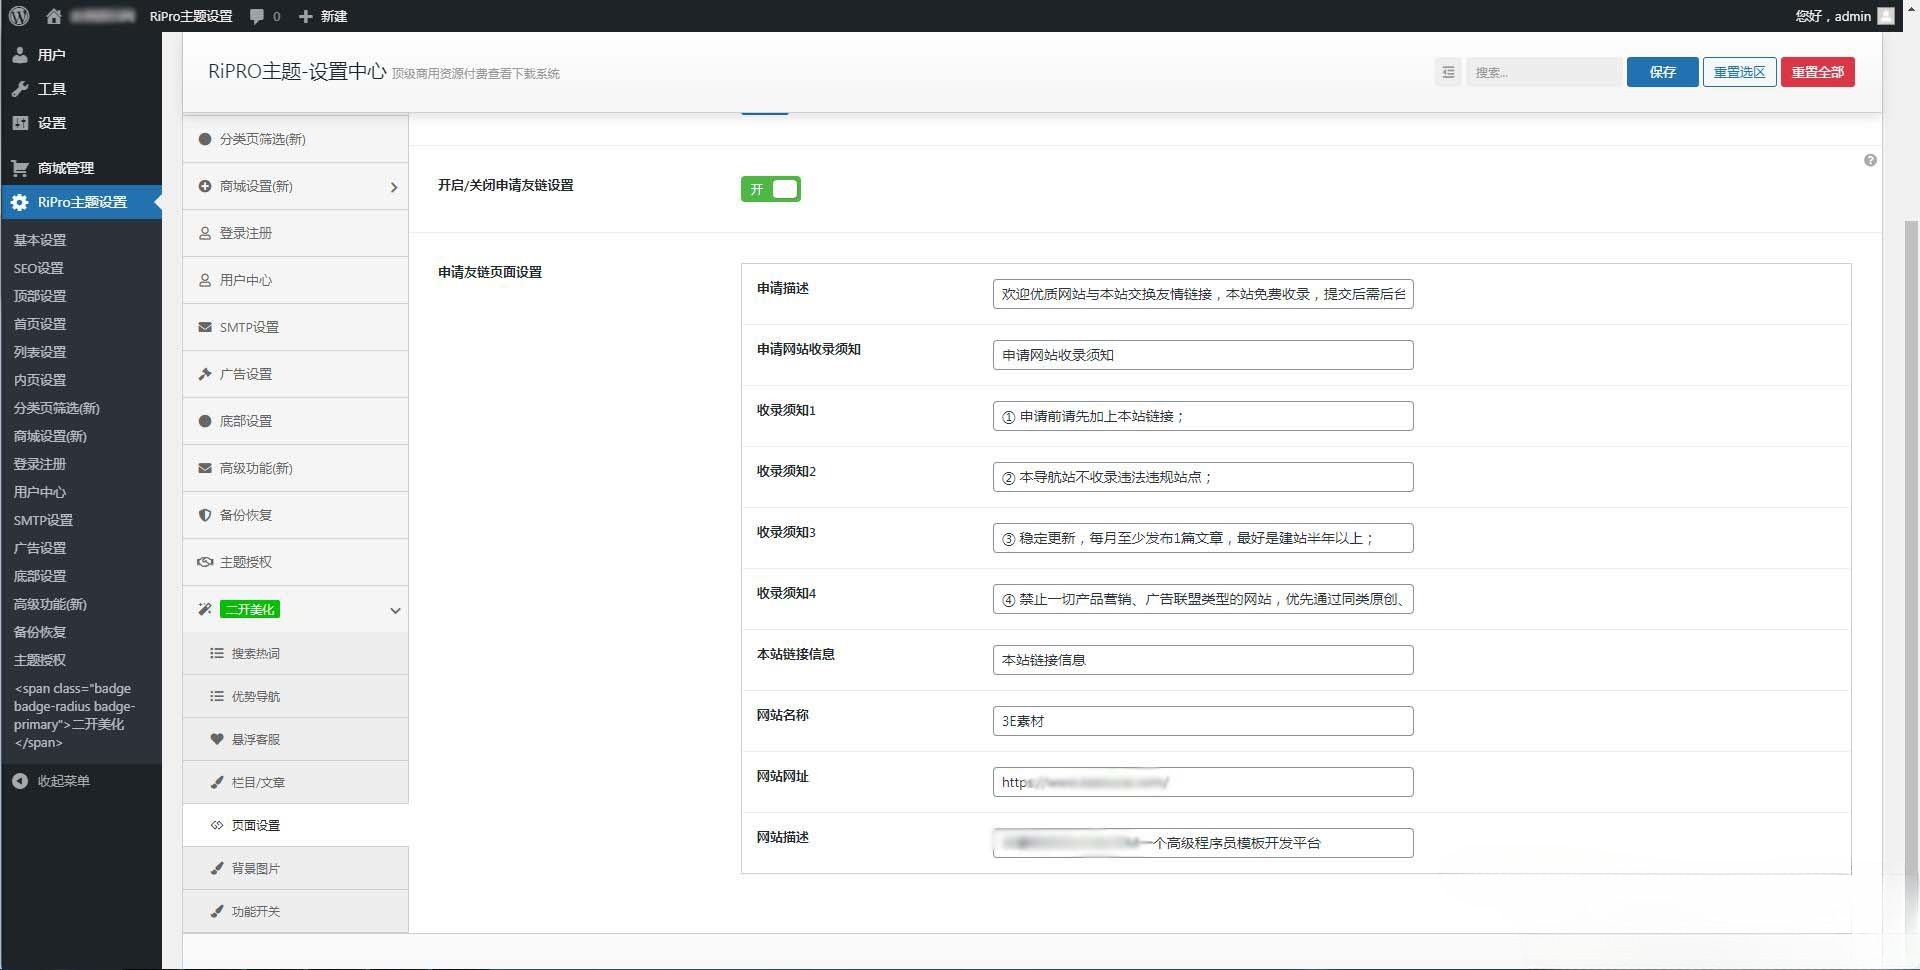This screenshot has height=970, width=1920.
Task: Click the admin avatar thumbnail
Action: (1886, 16)
